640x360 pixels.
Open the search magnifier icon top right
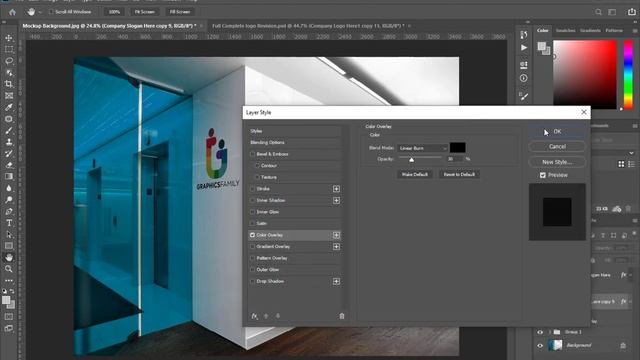(x=598, y=12)
